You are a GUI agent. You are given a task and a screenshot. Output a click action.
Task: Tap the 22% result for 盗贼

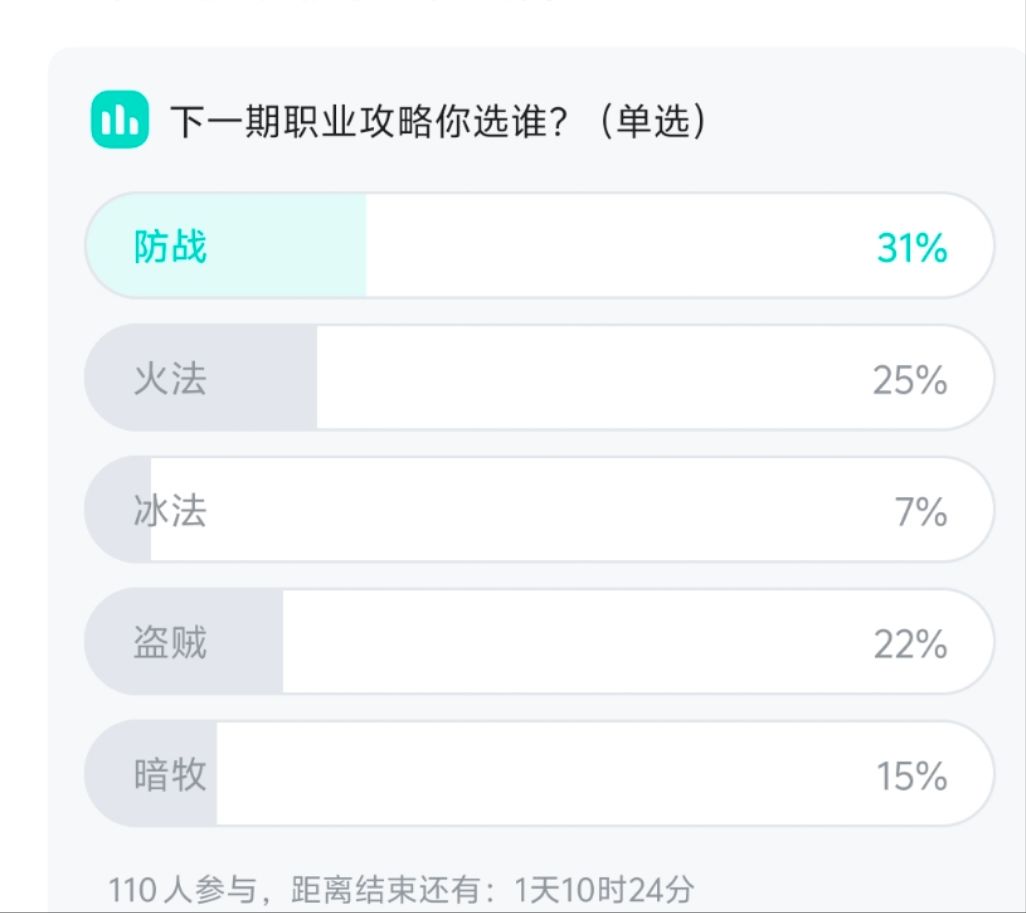(x=910, y=644)
